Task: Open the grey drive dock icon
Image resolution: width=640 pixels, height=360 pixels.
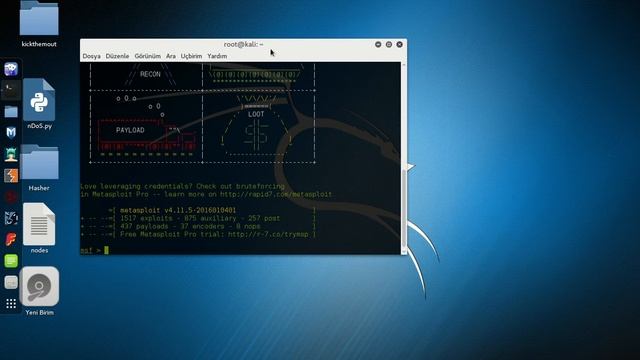Action: (x=11, y=282)
